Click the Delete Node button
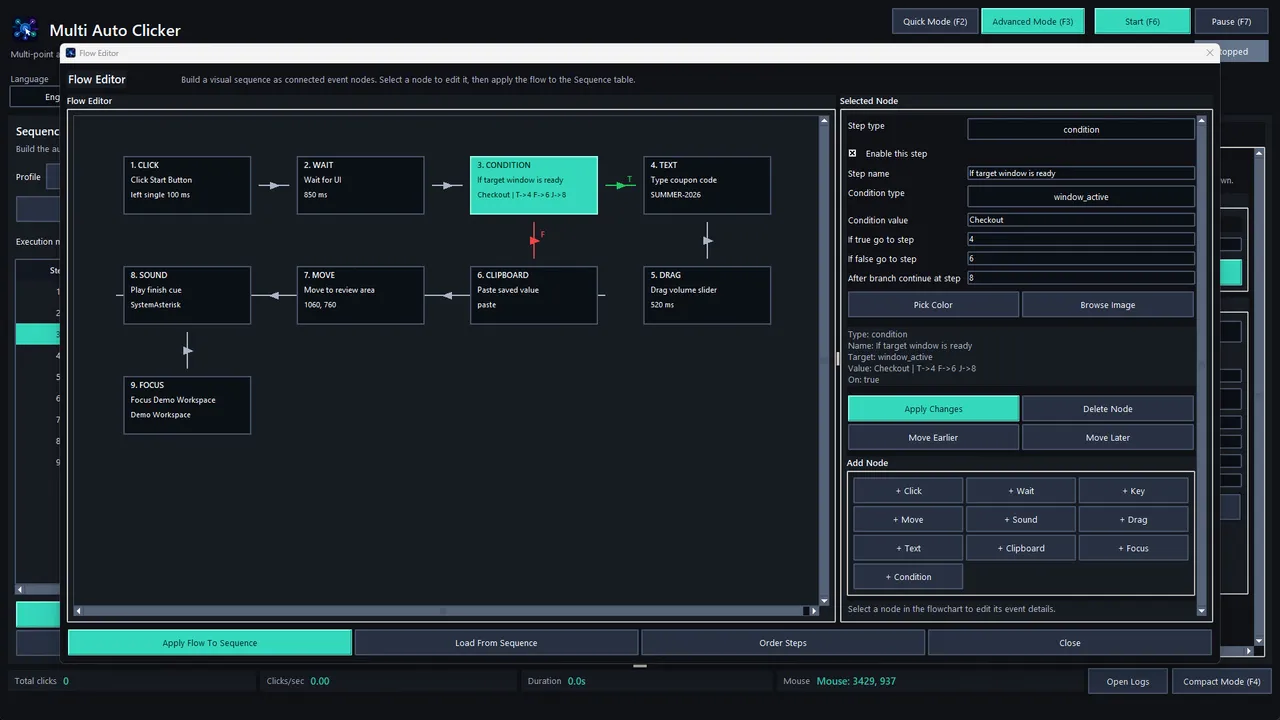The image size is (1280, 720). [x=1108, y=409]
